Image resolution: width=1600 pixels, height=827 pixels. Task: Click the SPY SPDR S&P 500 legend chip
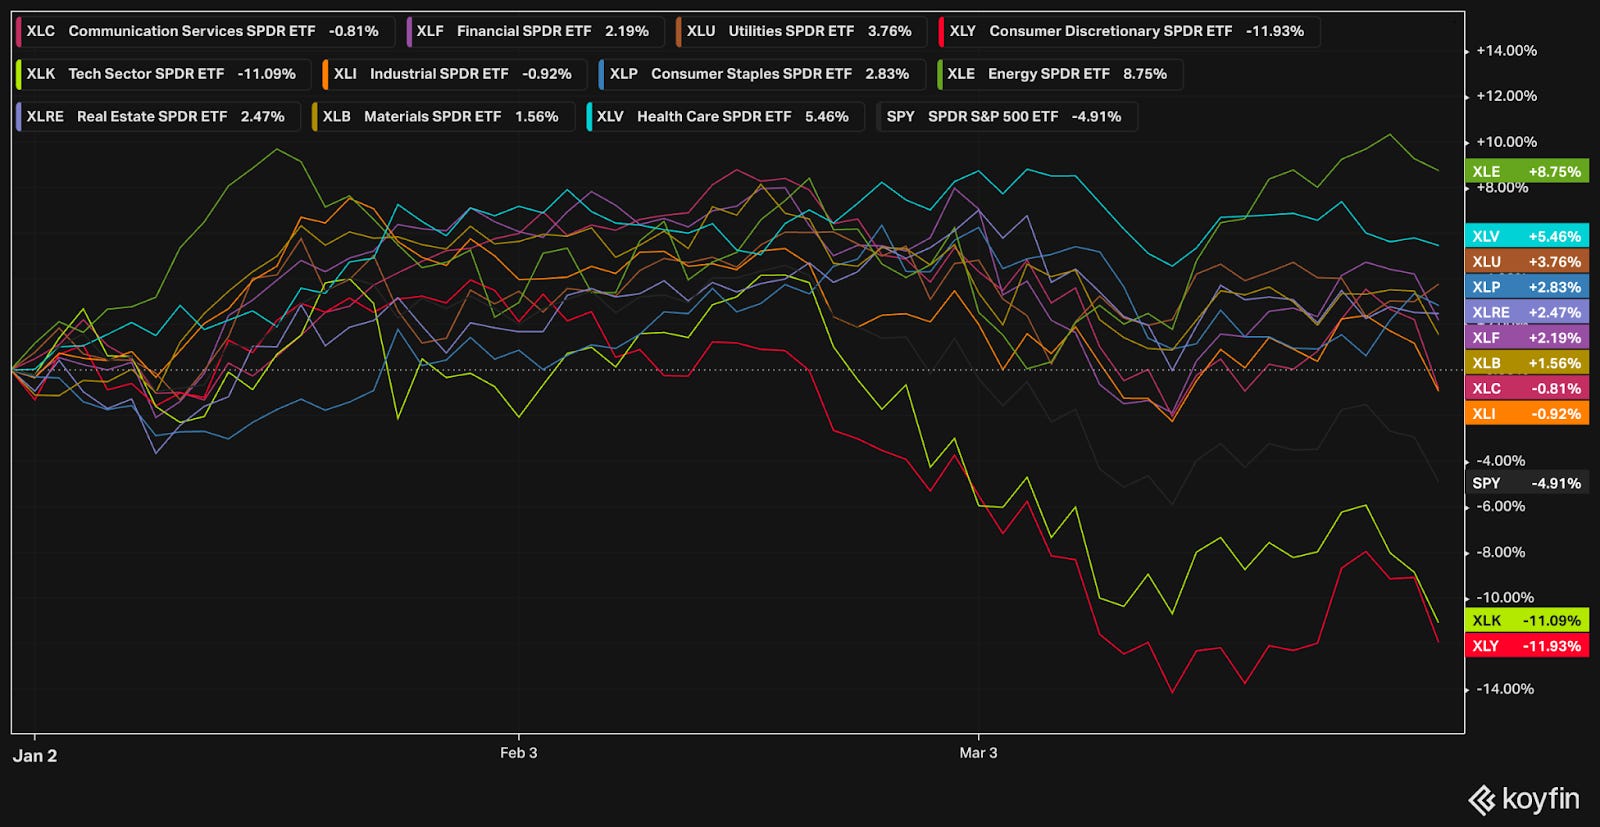click(x=1007, y=117)
